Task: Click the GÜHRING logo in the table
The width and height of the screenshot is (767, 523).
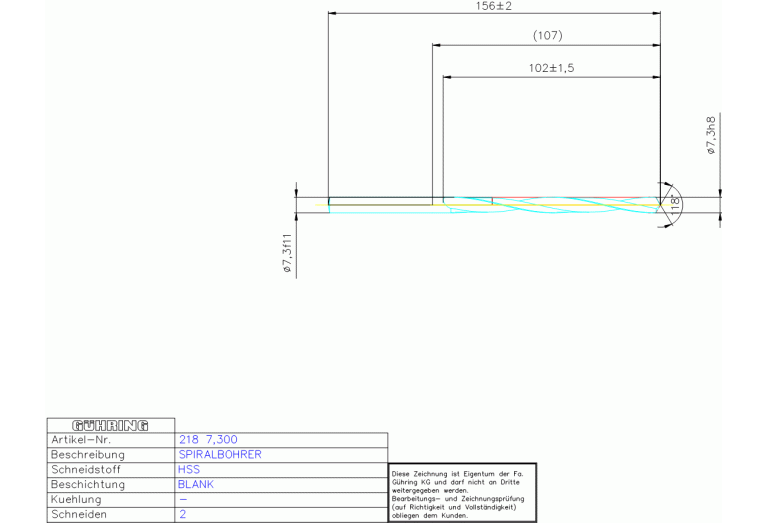Action: click(111, 425)
